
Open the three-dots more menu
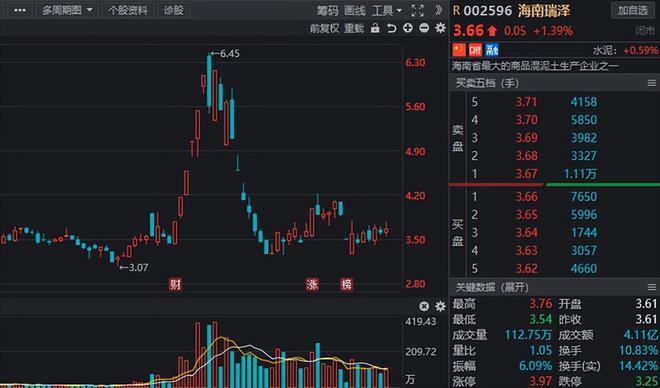pos(20,11)
